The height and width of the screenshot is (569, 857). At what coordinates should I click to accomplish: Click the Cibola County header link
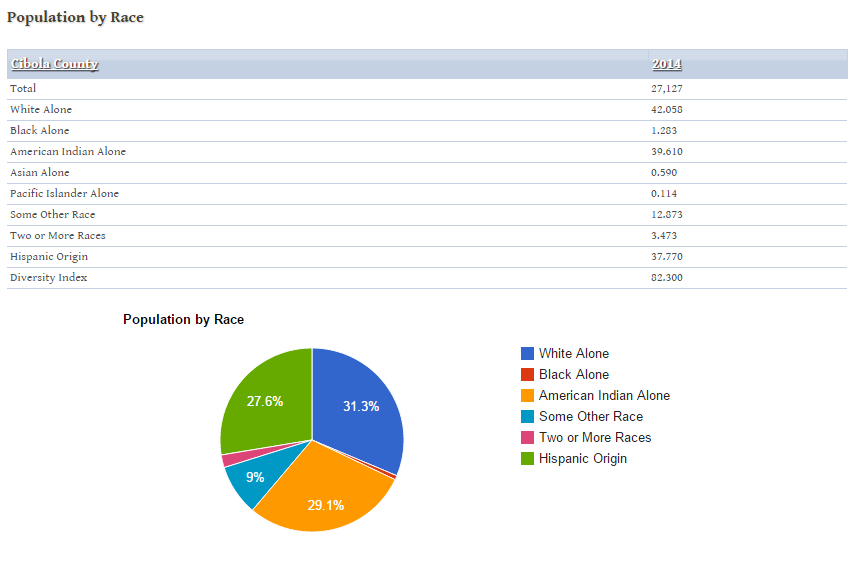(55, 64)
